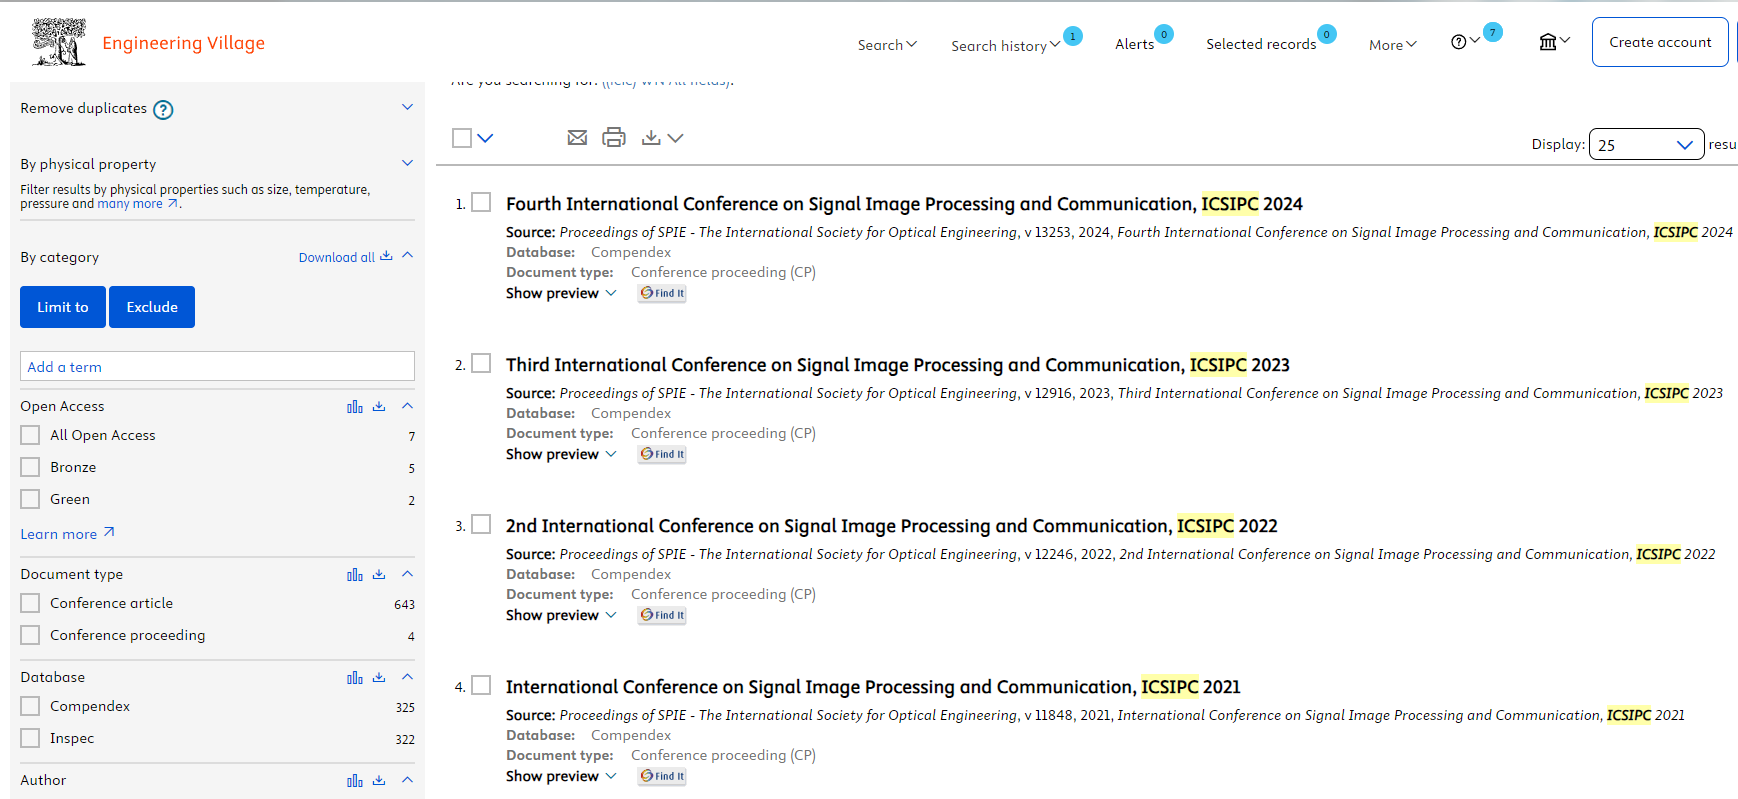Check the Conference proceeding filter
The width and height of the screenshot is (1738, 799).
(31, 635)
